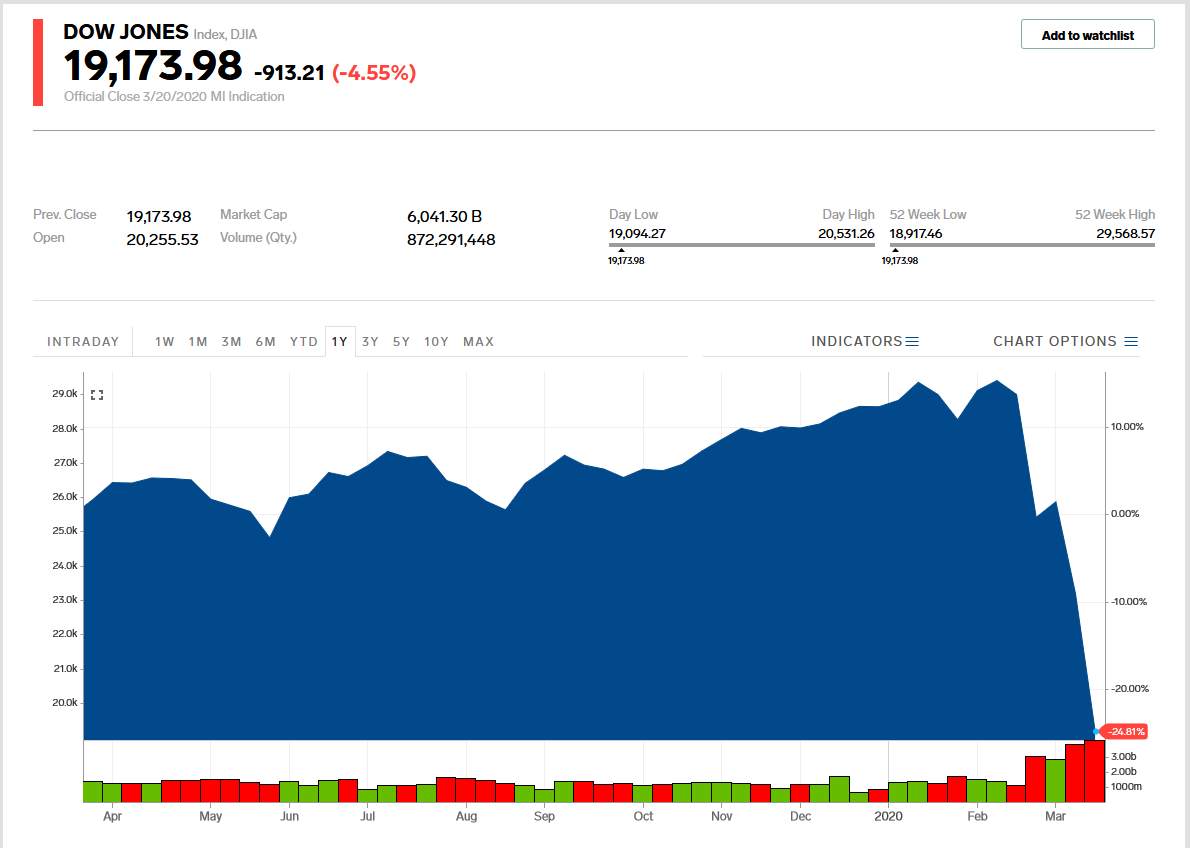Image resolution: width=1190 pixels, height=848 pixels.
Task: Choose the 3M chart range
Action: click(231, 342)
